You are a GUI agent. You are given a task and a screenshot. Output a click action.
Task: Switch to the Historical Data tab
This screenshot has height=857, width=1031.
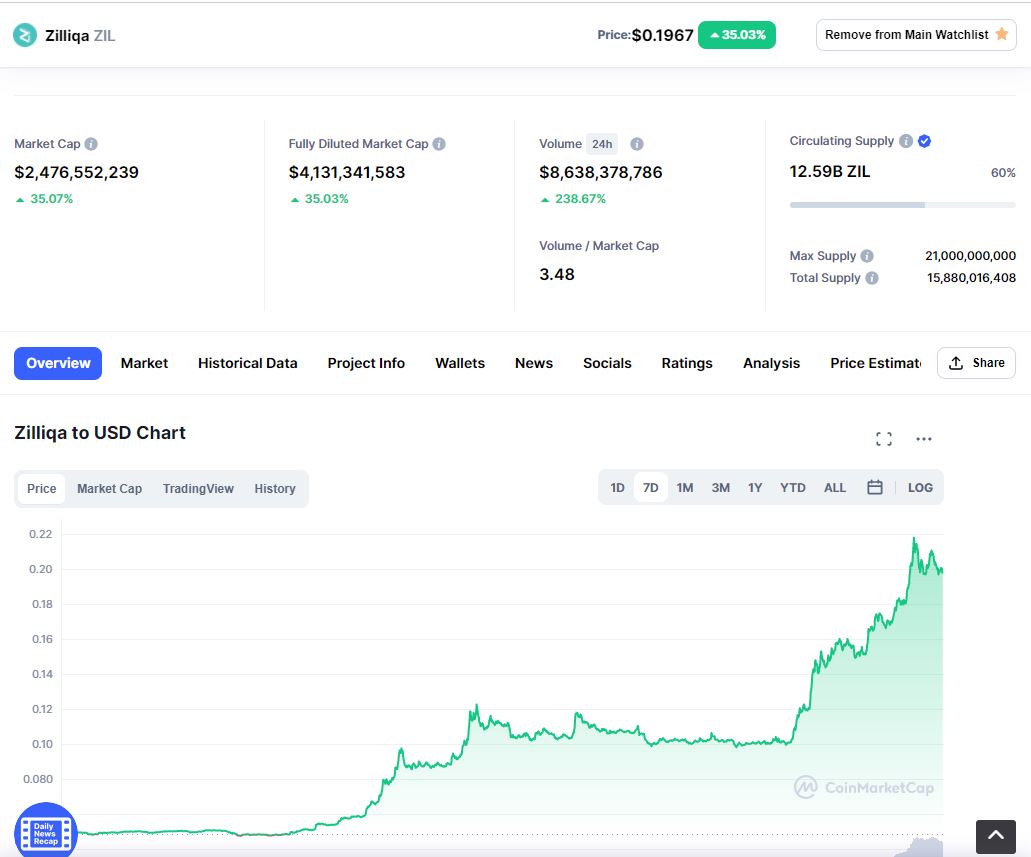tap(247, 363)
